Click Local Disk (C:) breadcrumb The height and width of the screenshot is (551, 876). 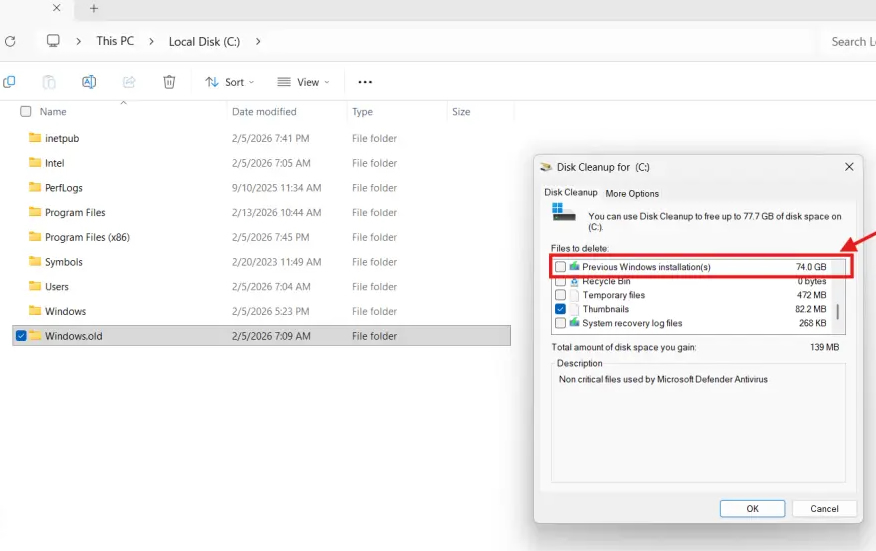[204, 41]
